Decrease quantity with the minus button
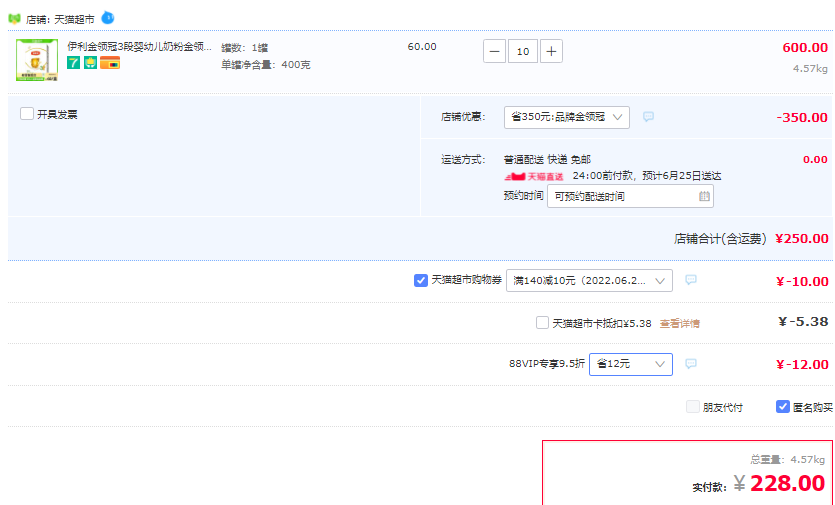 click(494, 51)
